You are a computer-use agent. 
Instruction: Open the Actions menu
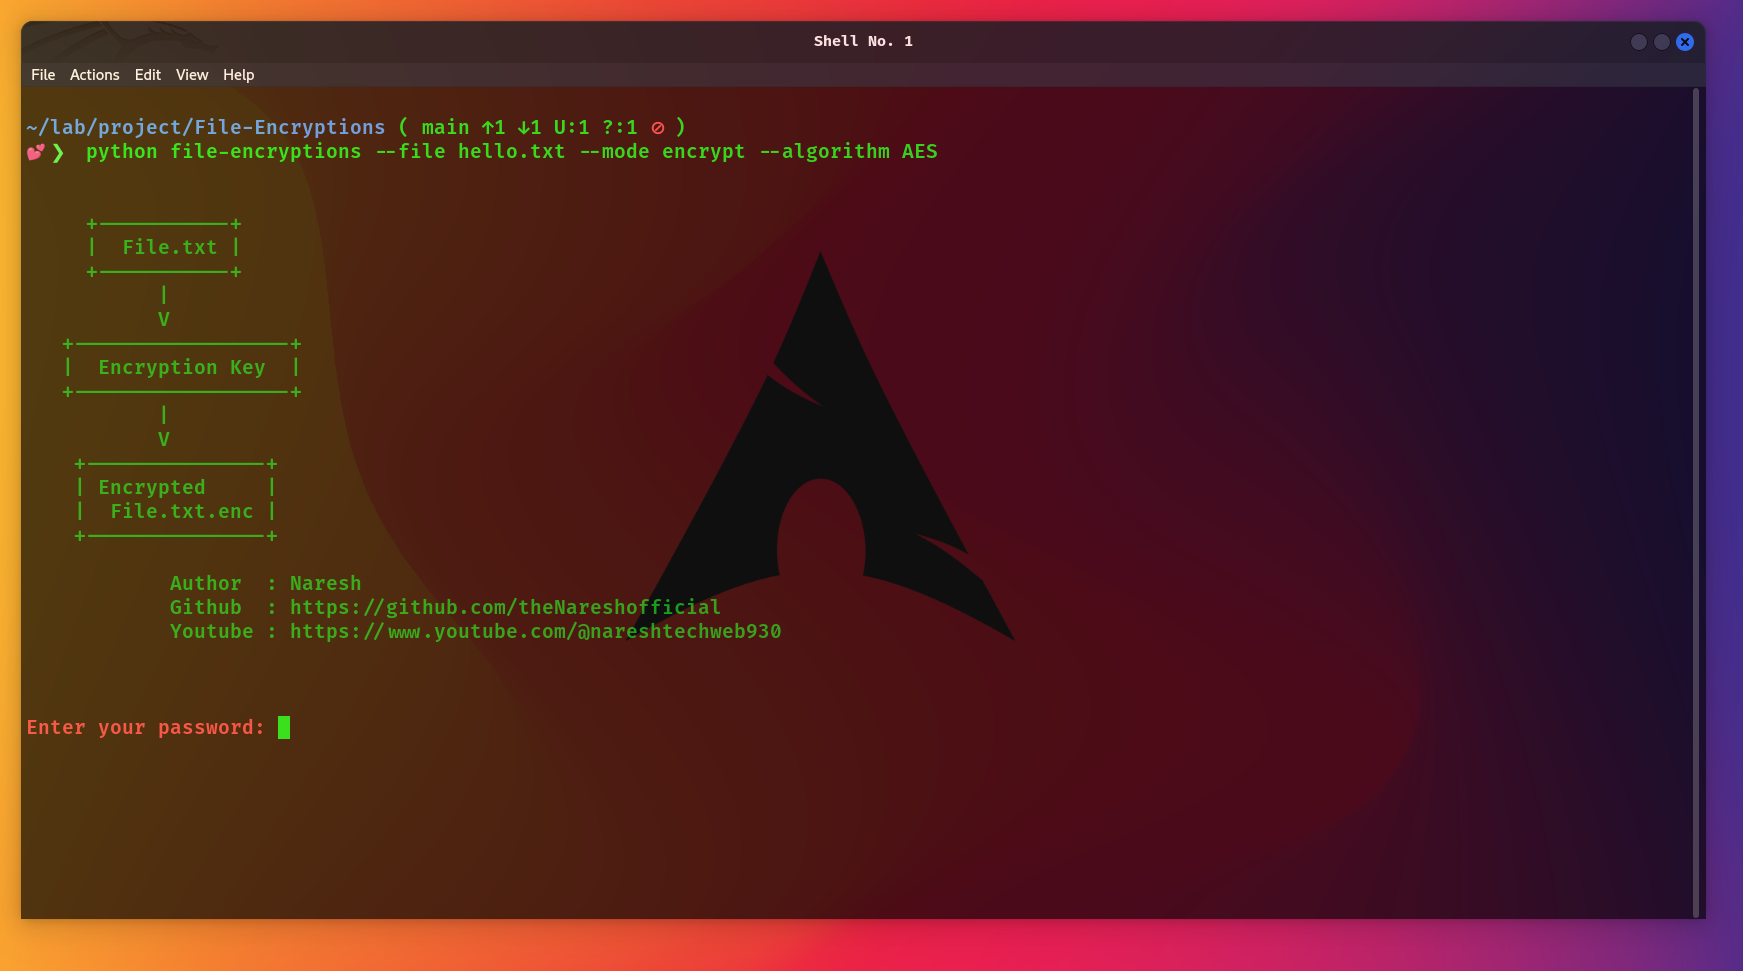(95, 75)
